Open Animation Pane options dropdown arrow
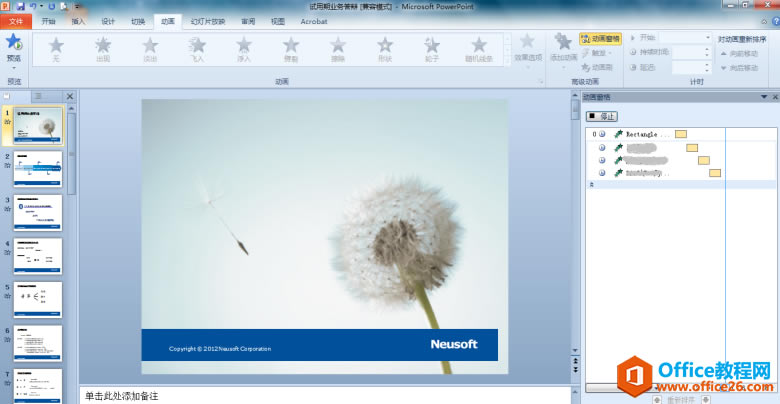The height and width of the screenshot is (404, 780). 764,97
